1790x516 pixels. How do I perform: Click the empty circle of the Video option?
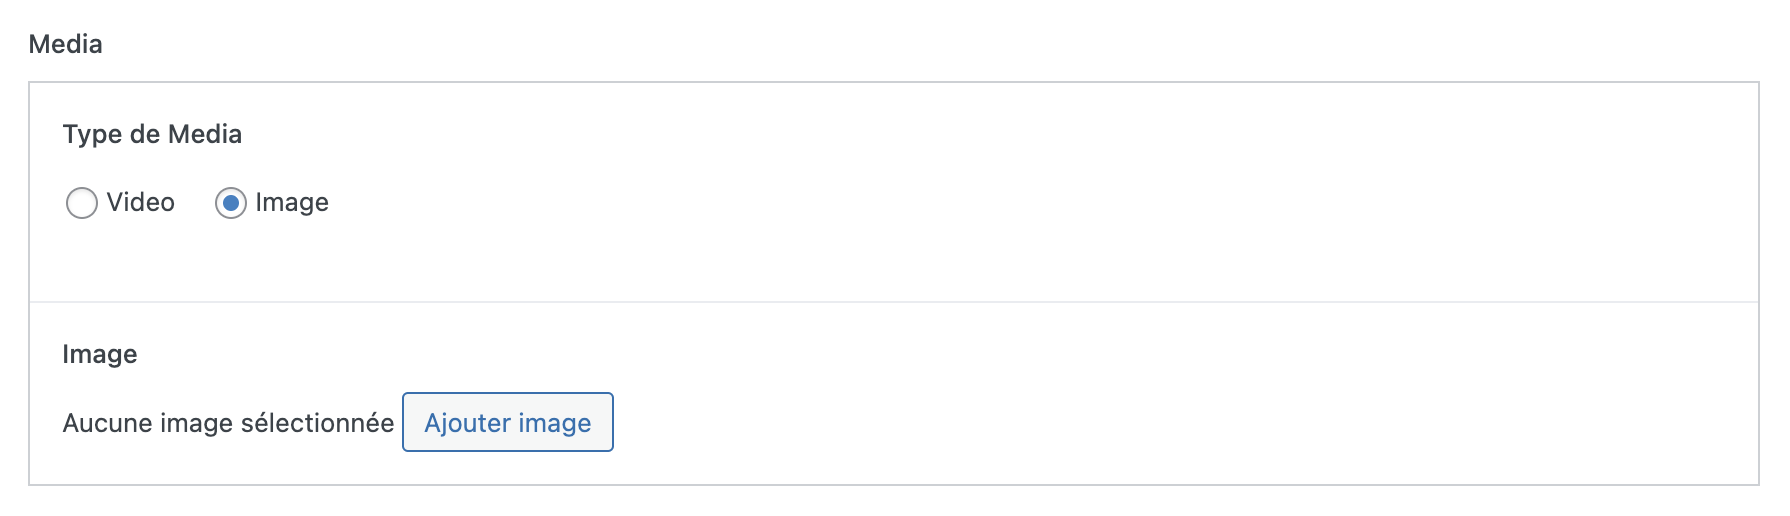click(x=82, y=203)
